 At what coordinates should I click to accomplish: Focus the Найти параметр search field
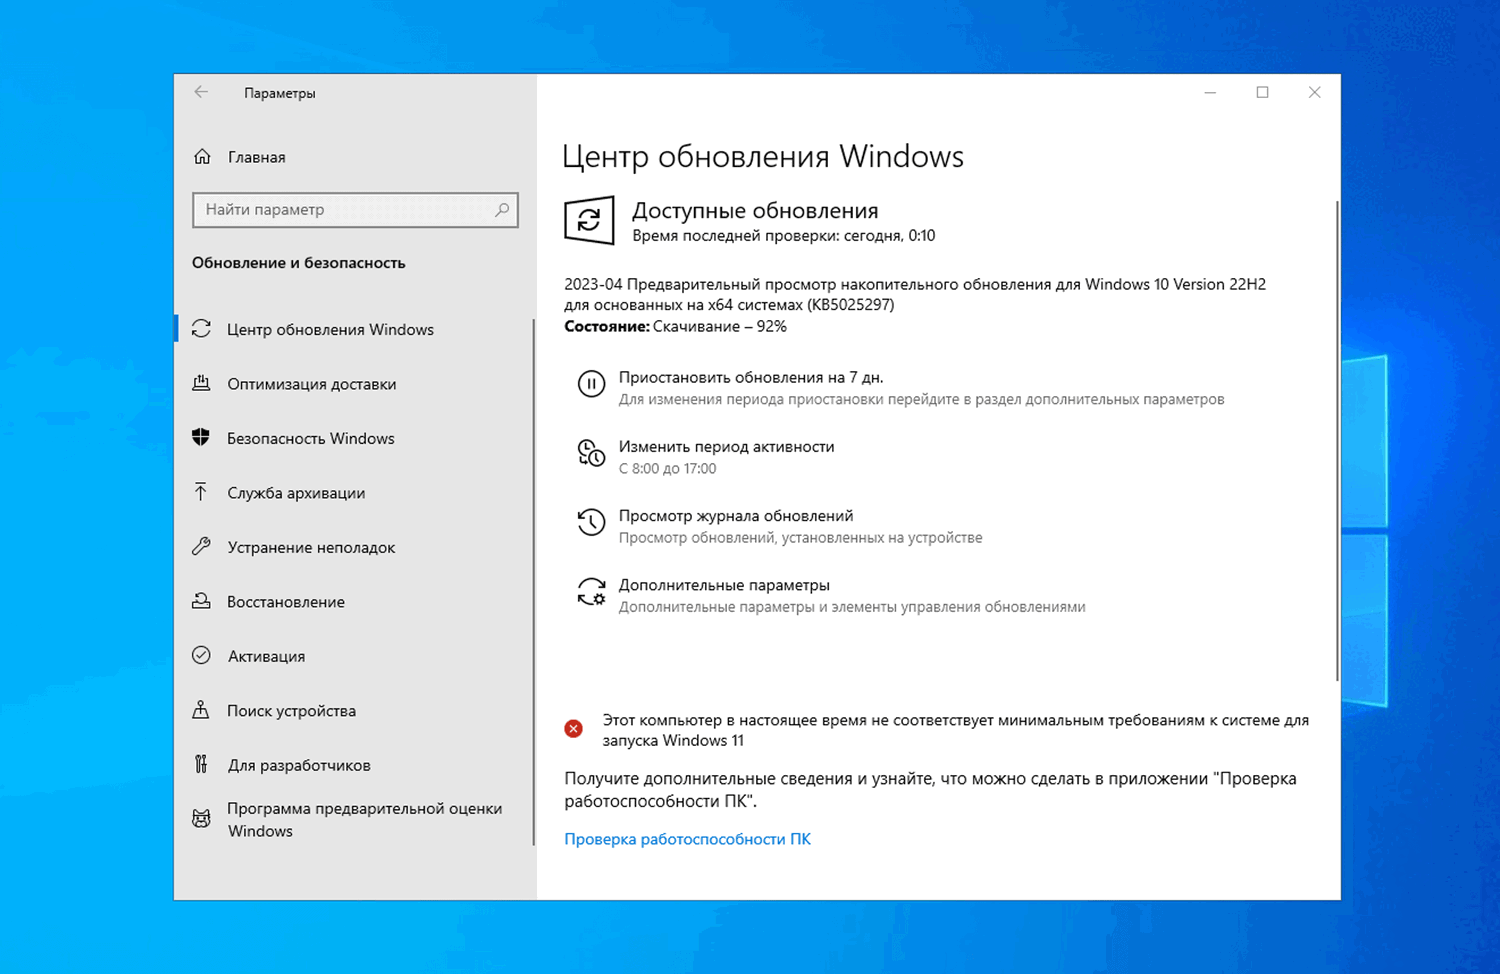tap(355, 210)
